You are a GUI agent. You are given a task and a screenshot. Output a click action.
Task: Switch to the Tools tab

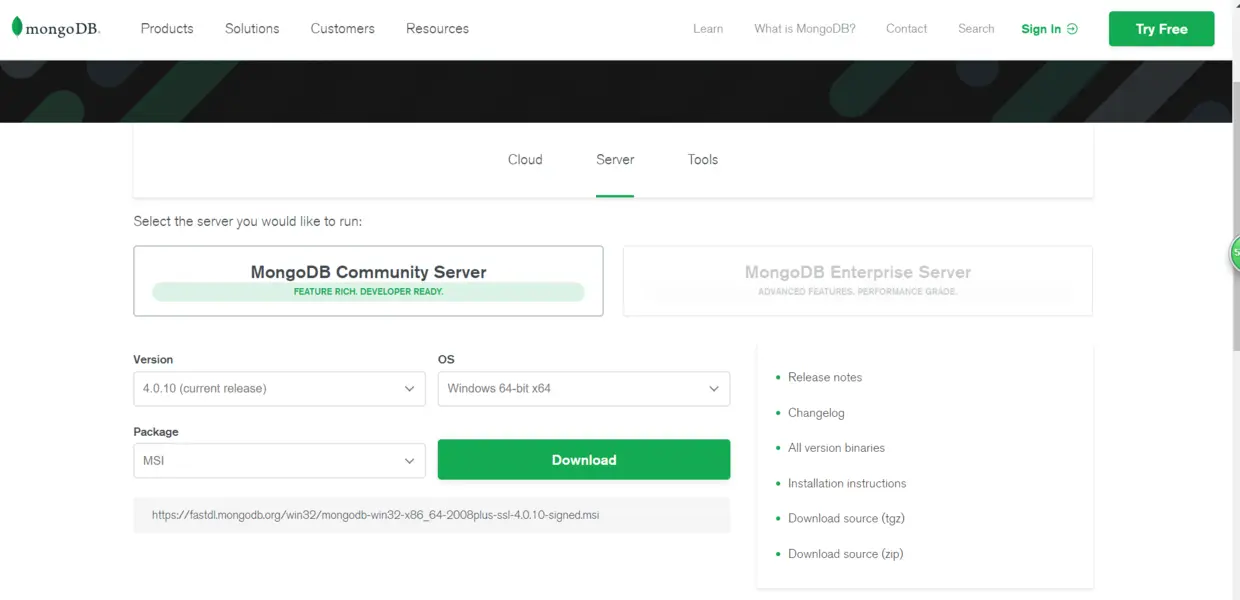tap(703, 160)
